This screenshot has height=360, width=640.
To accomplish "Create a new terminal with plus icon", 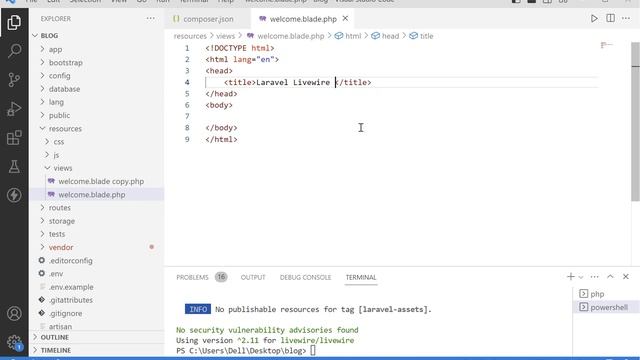I will click(571, 277).
